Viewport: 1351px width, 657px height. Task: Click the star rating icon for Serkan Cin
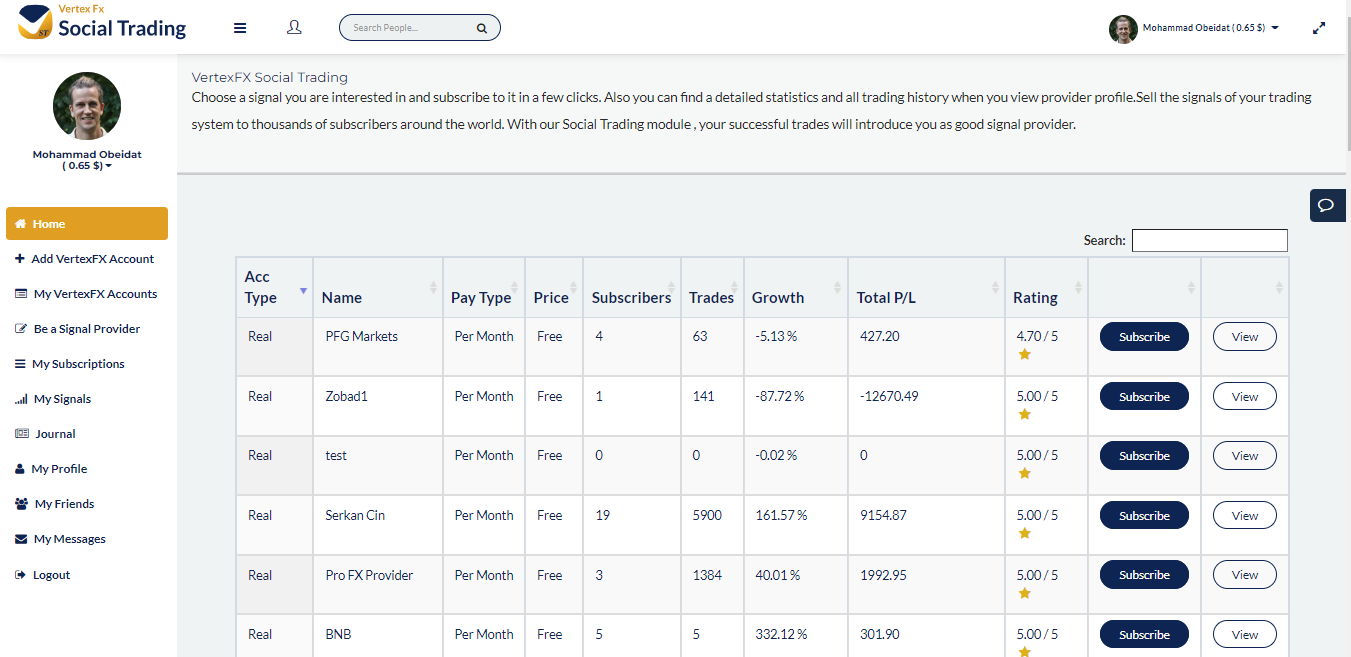(1024, 533)
